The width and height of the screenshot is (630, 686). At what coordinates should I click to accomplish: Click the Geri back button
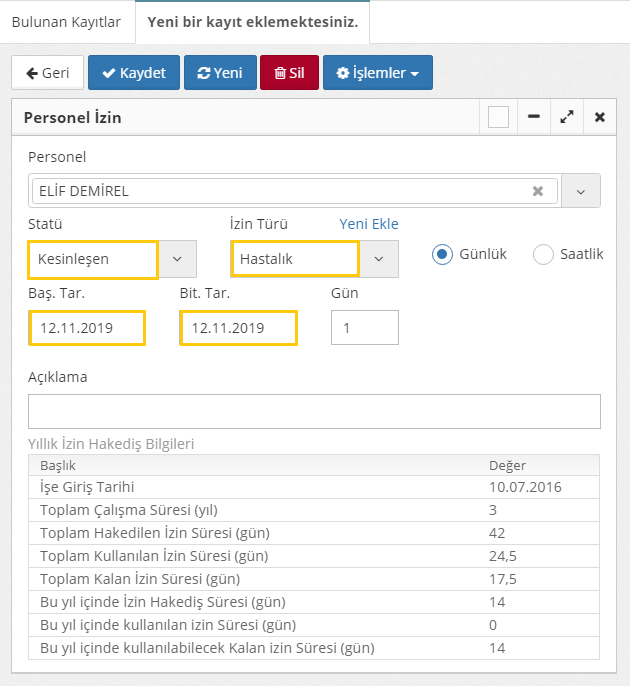46,73
